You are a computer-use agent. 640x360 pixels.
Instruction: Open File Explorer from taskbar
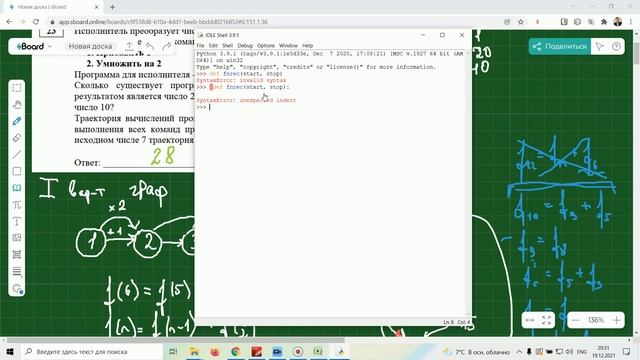[194, 351]
